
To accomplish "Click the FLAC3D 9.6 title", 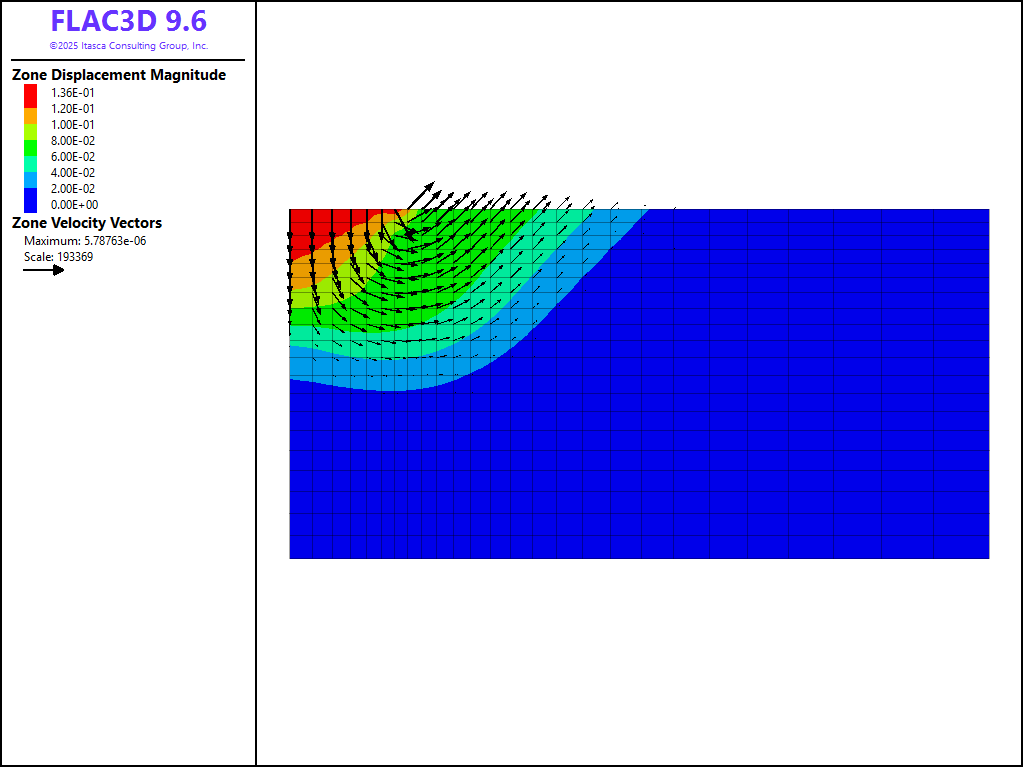I will coord(129,22).
